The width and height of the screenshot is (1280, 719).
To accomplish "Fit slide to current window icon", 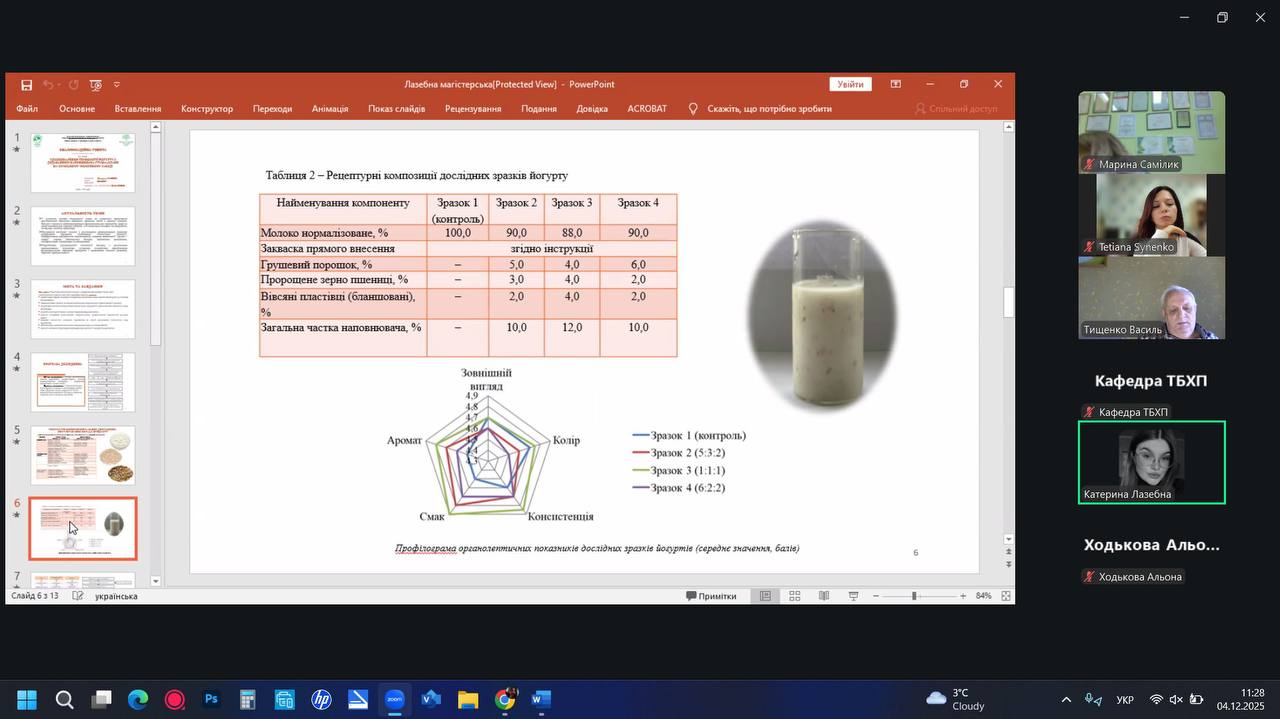I will (x=1006, y=596).
